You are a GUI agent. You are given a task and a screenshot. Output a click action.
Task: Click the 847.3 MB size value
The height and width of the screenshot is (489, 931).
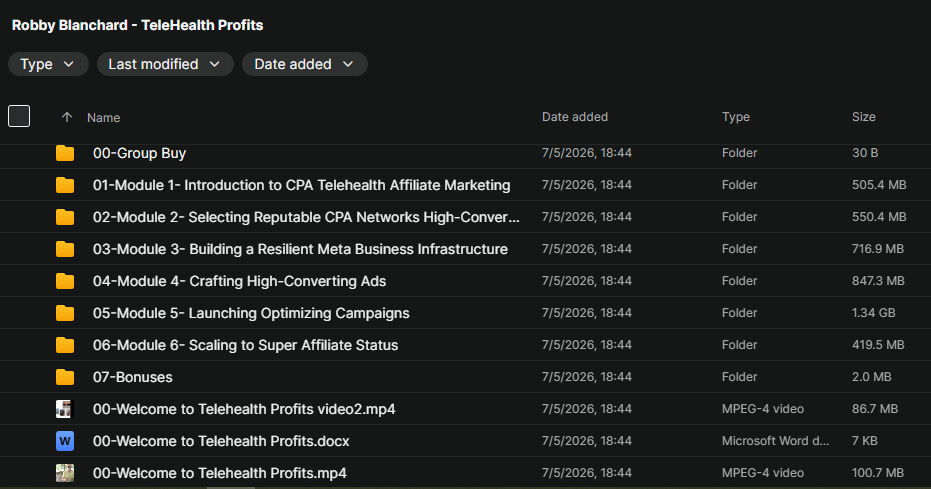coord(878,281)
